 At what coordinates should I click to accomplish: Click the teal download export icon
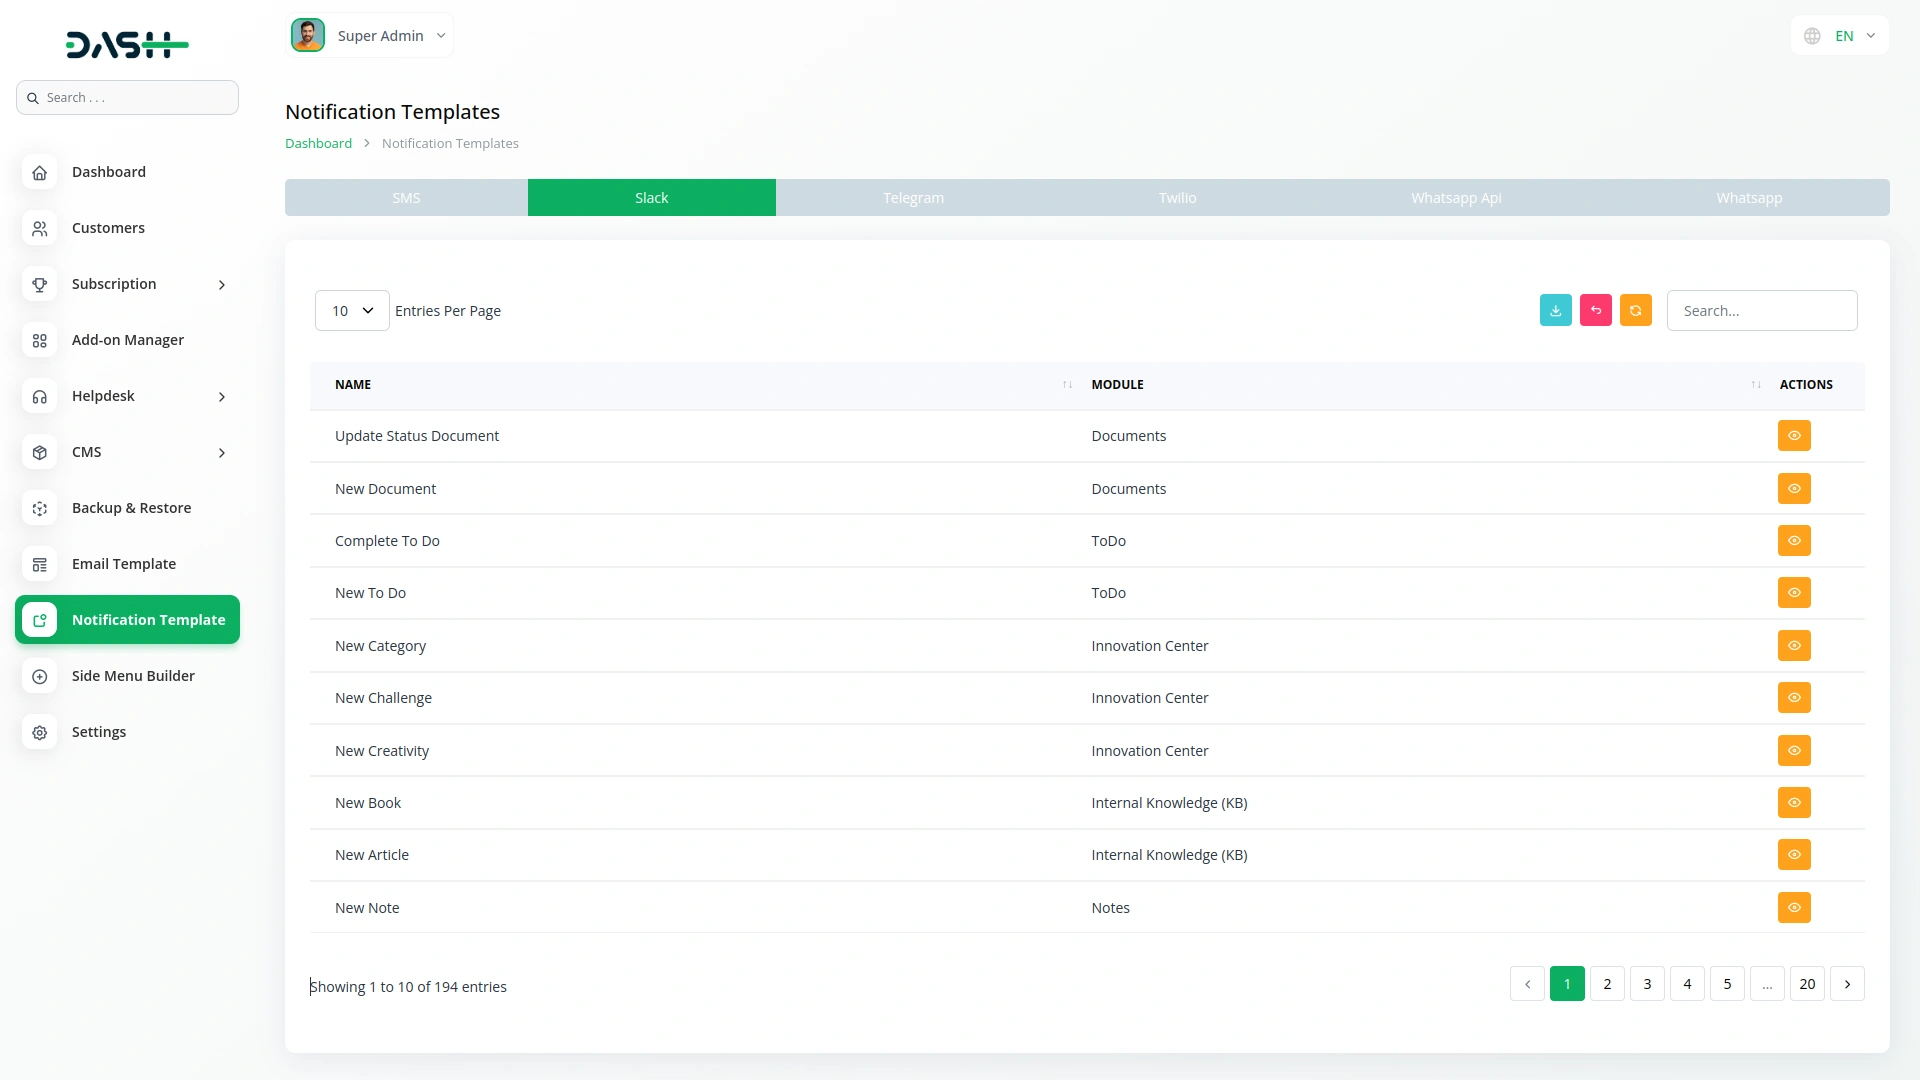point(1555,311)
